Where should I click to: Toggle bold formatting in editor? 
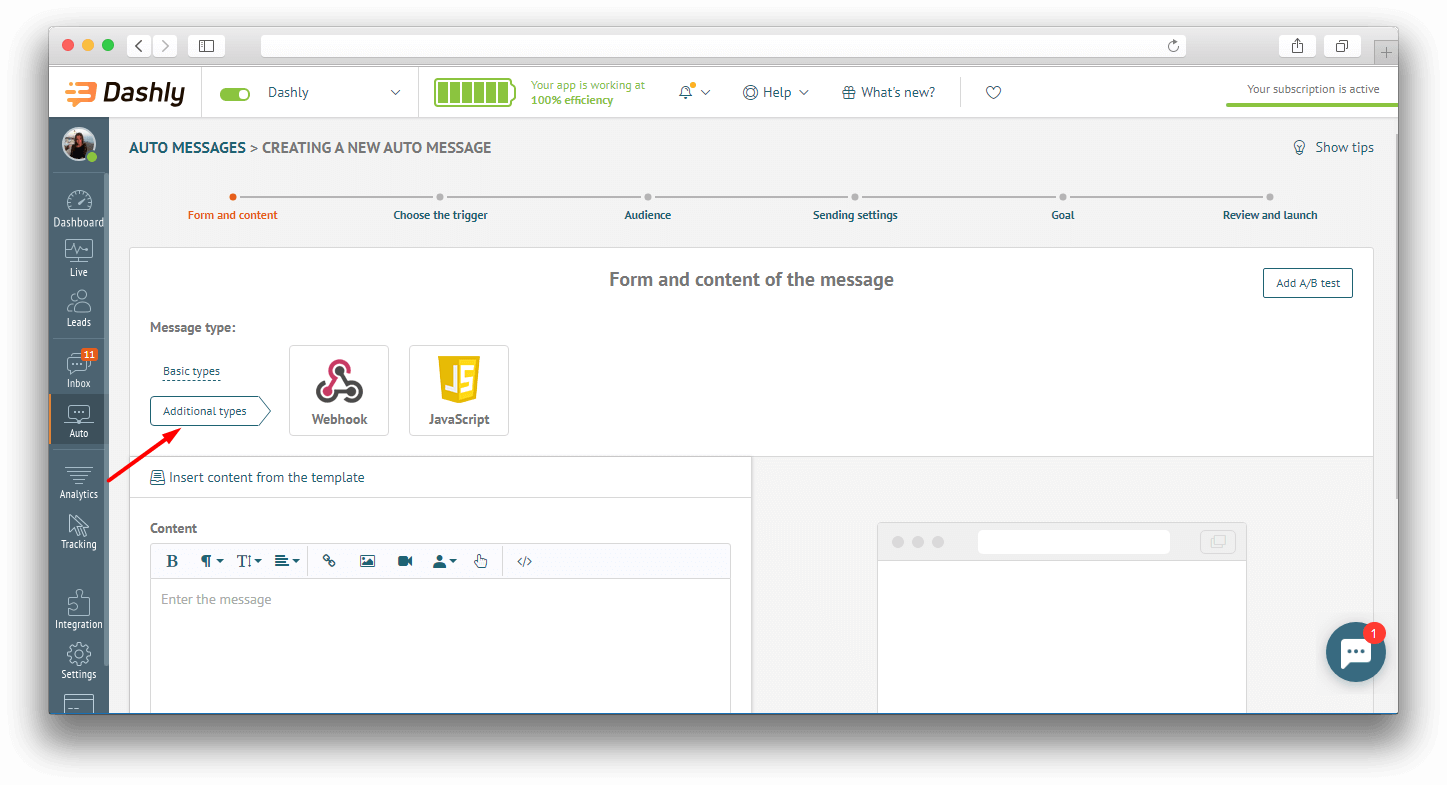point(172,561)
